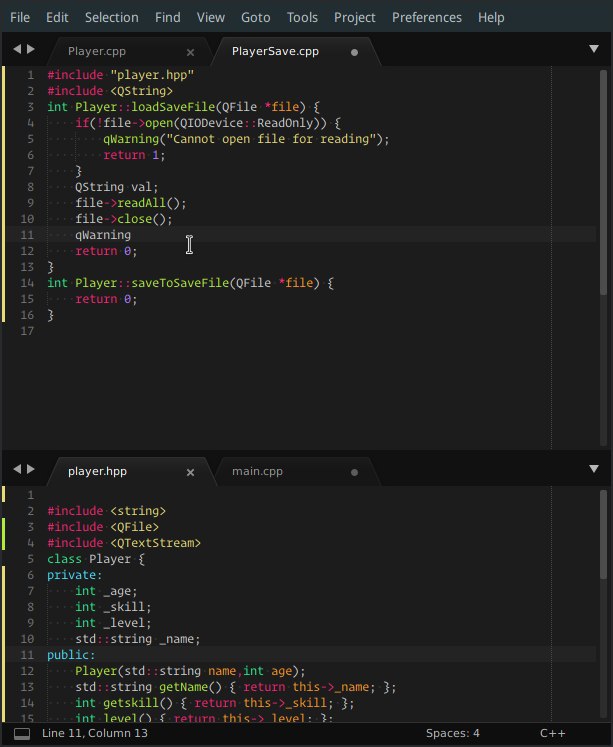Screen dimensions: 613x747
Task: Click the int _skill; member line
Action: click(x=113, y=607)
